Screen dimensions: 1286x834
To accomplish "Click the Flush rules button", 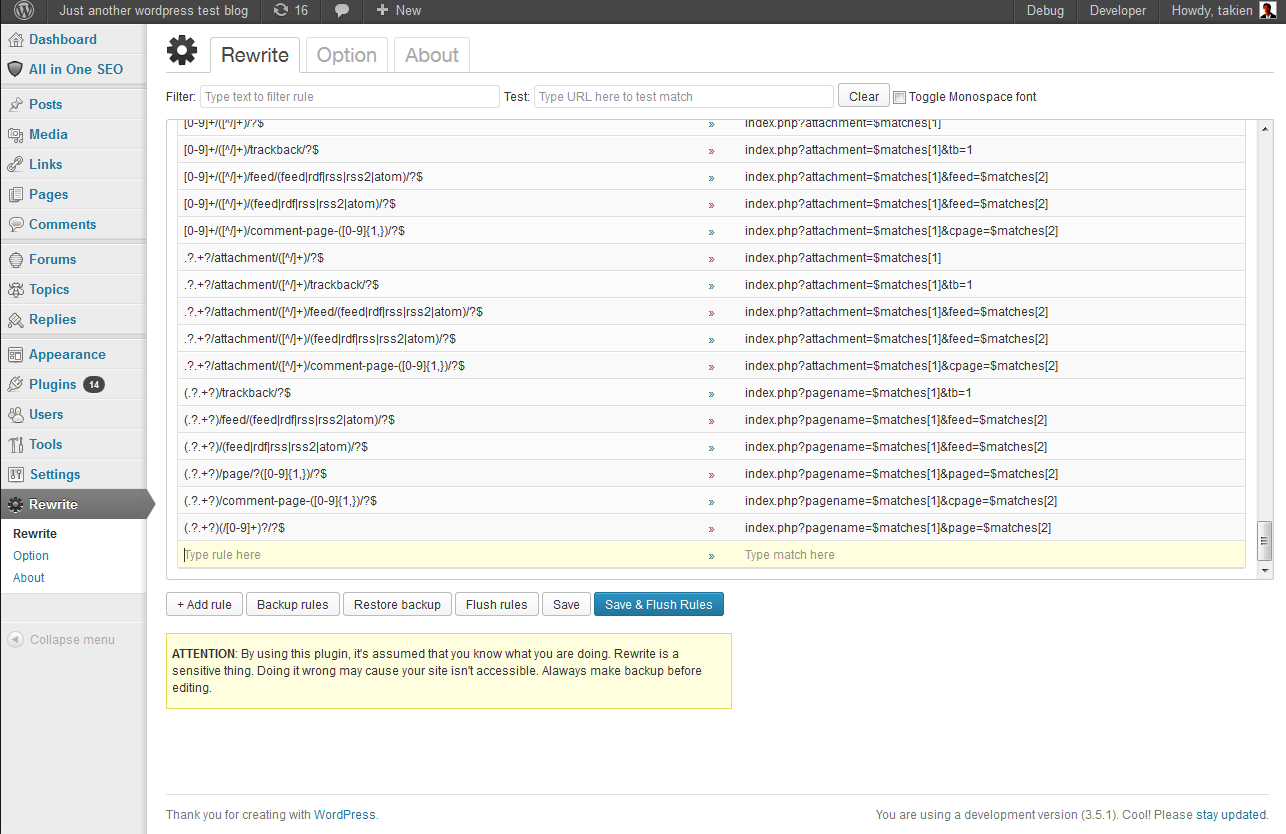I will tap(496, 605).
